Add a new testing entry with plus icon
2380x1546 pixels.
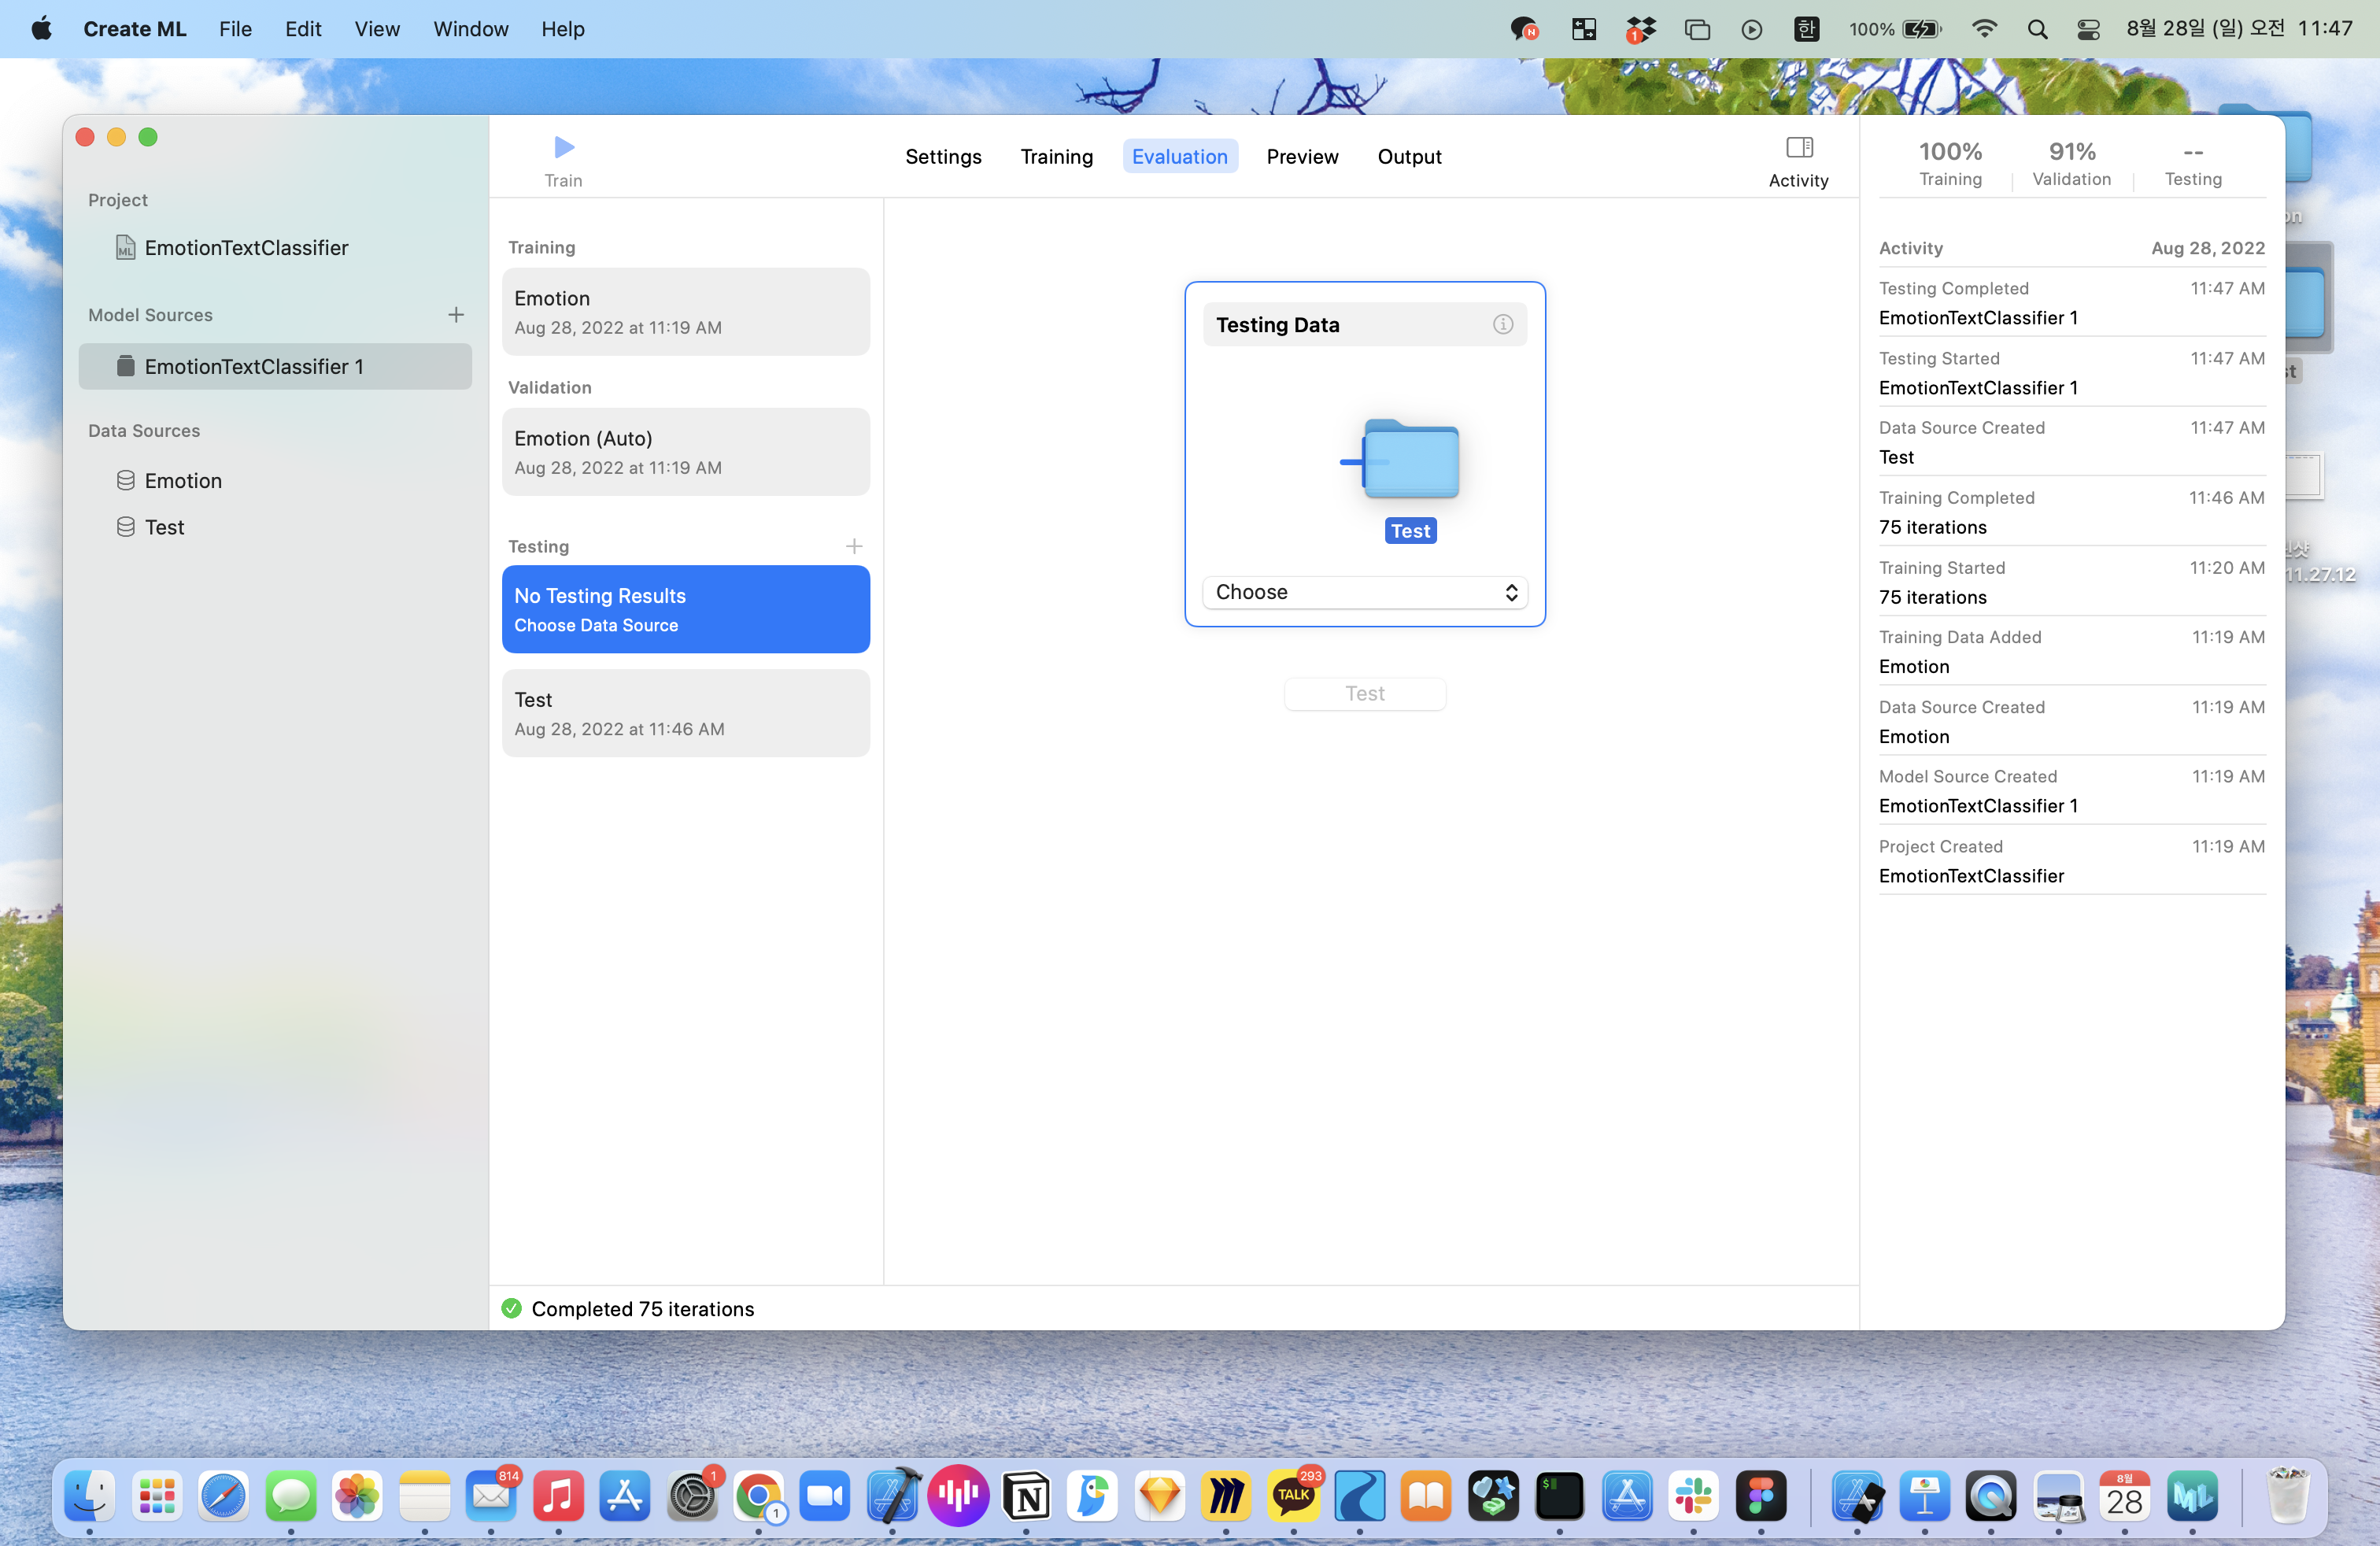pyautogui.click(x=854, y=546)
